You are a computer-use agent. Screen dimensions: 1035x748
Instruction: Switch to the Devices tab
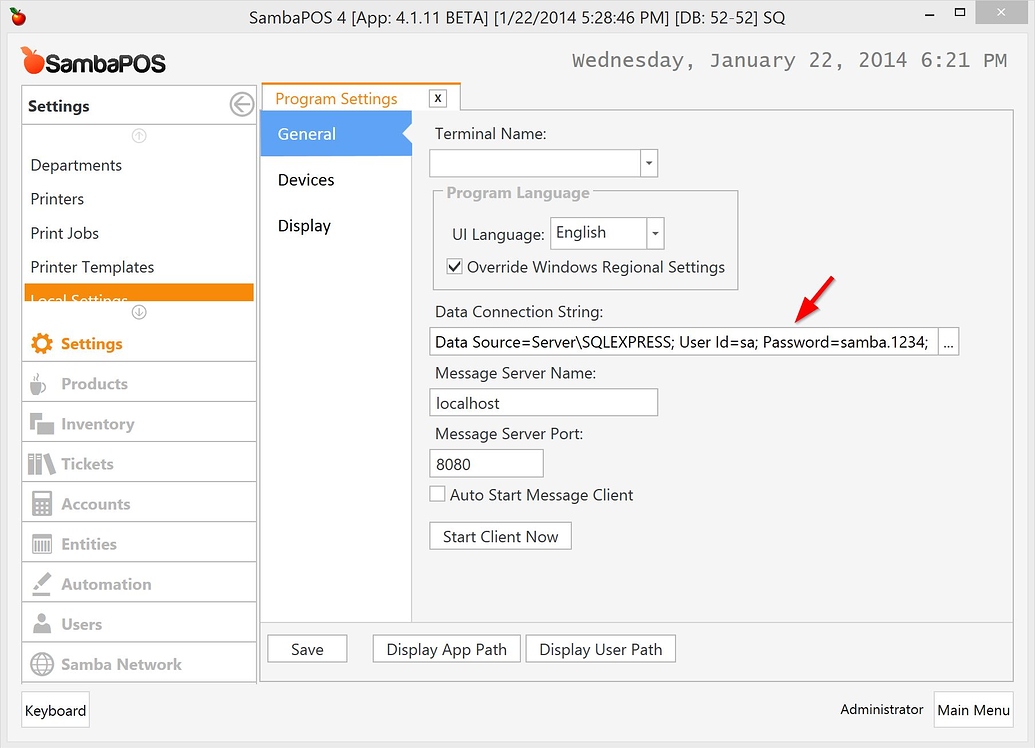[306, 180]
